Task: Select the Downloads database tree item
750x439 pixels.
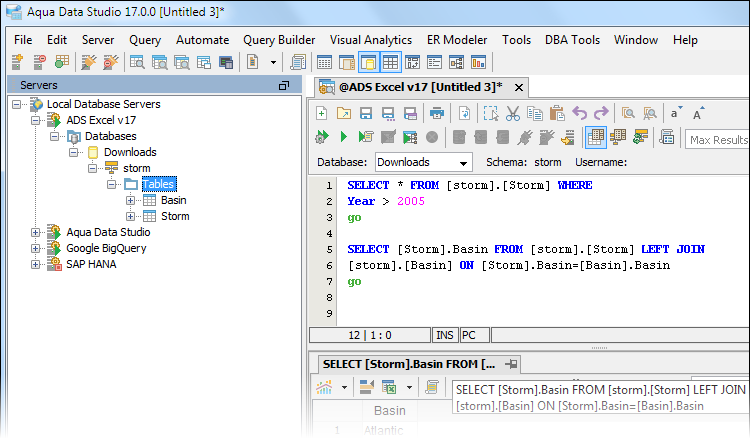Action: pyautogui.click(x=130, y=152)
